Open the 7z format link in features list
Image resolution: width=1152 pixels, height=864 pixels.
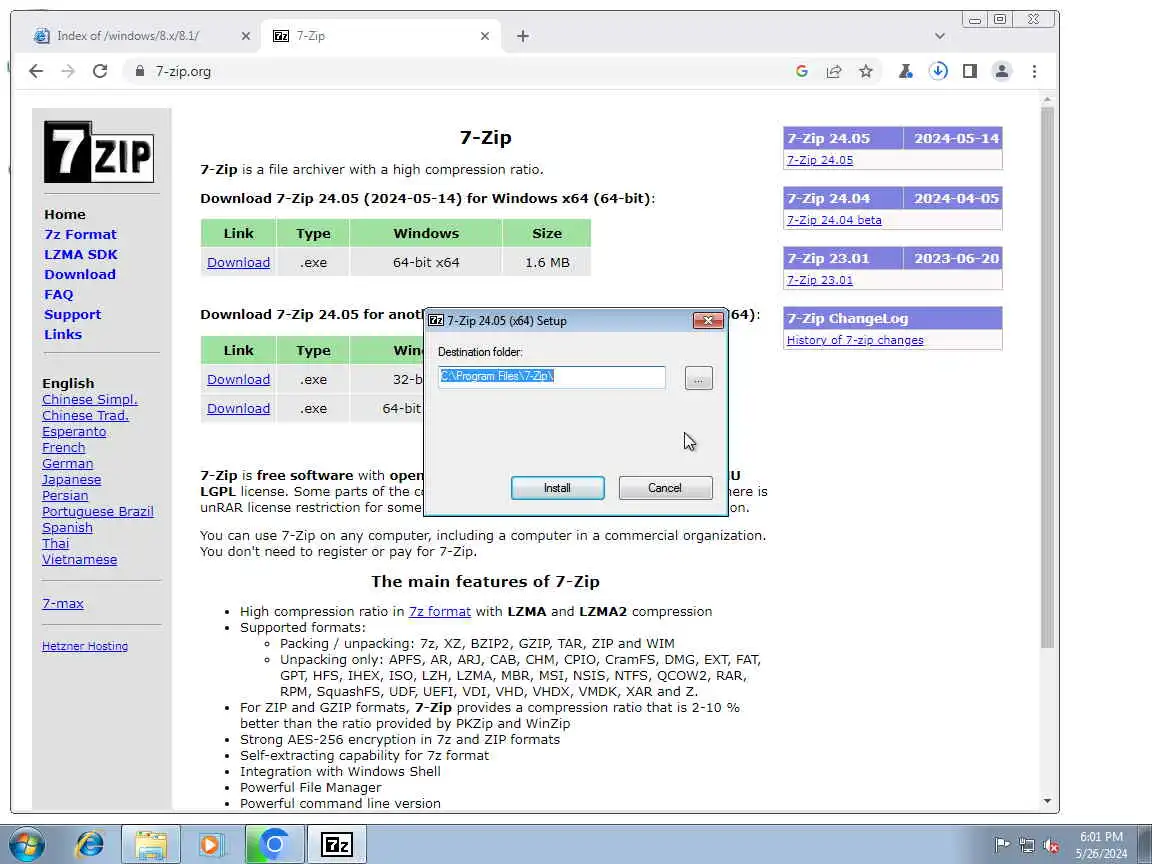click(439, 611)
